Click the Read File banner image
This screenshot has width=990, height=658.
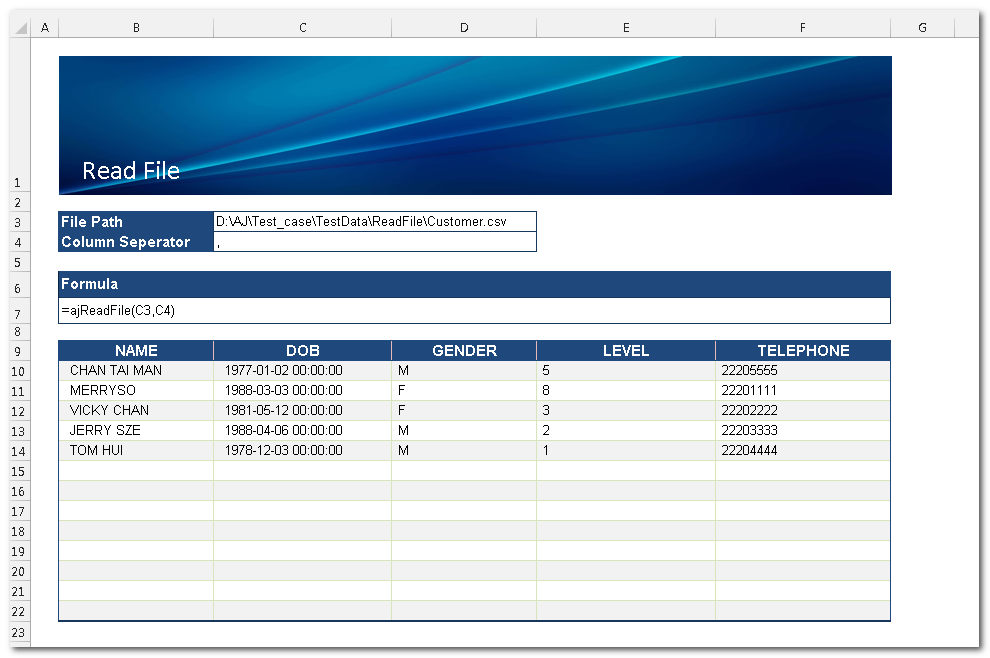tap(475, 125)
